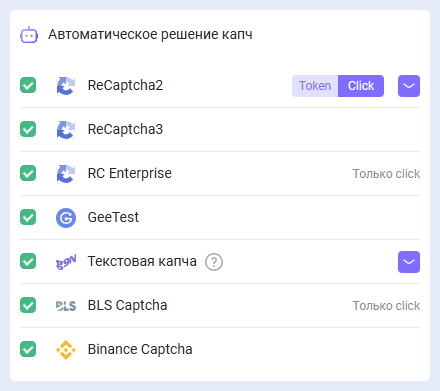The width and height of the screenshot is (440, 391).
Task: Uncheck the RC Enterprise checkbox
Action: tap(28, 173)
